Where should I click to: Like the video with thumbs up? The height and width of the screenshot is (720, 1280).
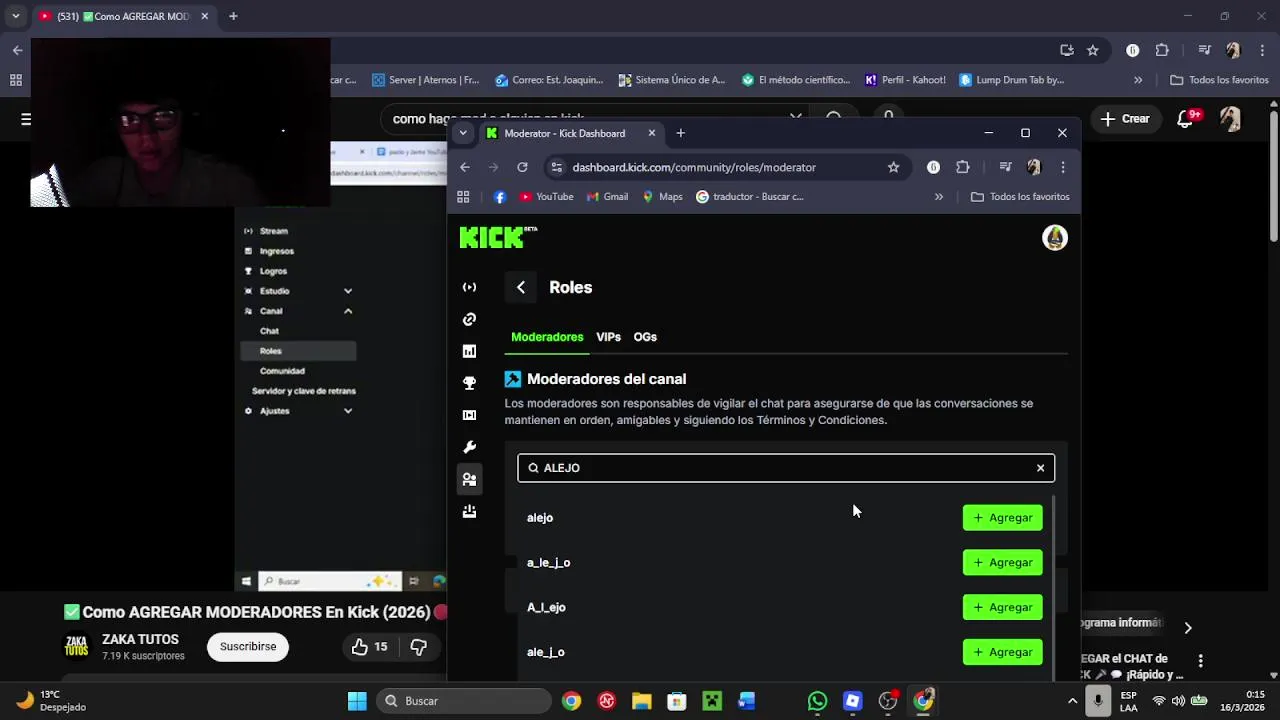pos(369,647)
